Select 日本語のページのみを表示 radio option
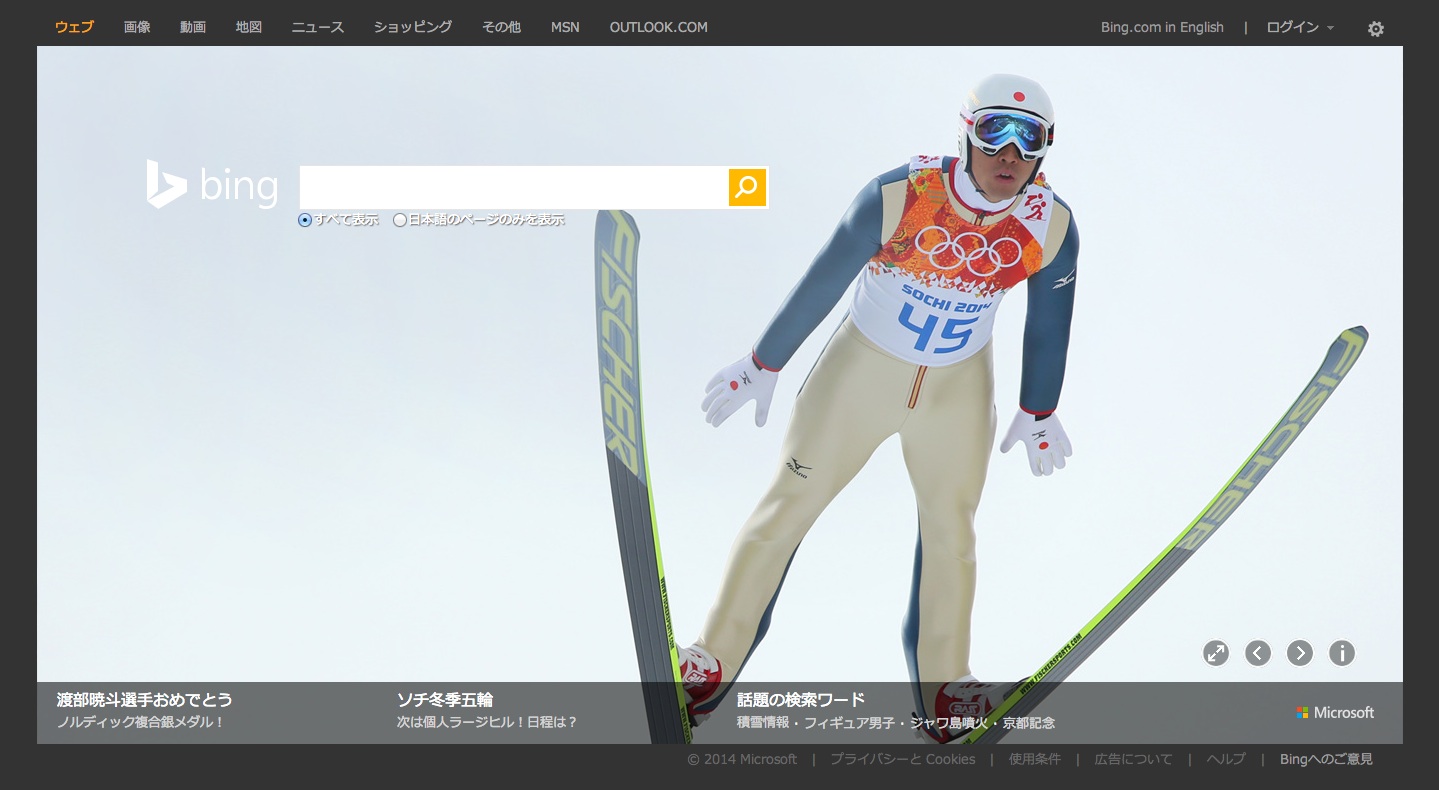 [400, 220]
